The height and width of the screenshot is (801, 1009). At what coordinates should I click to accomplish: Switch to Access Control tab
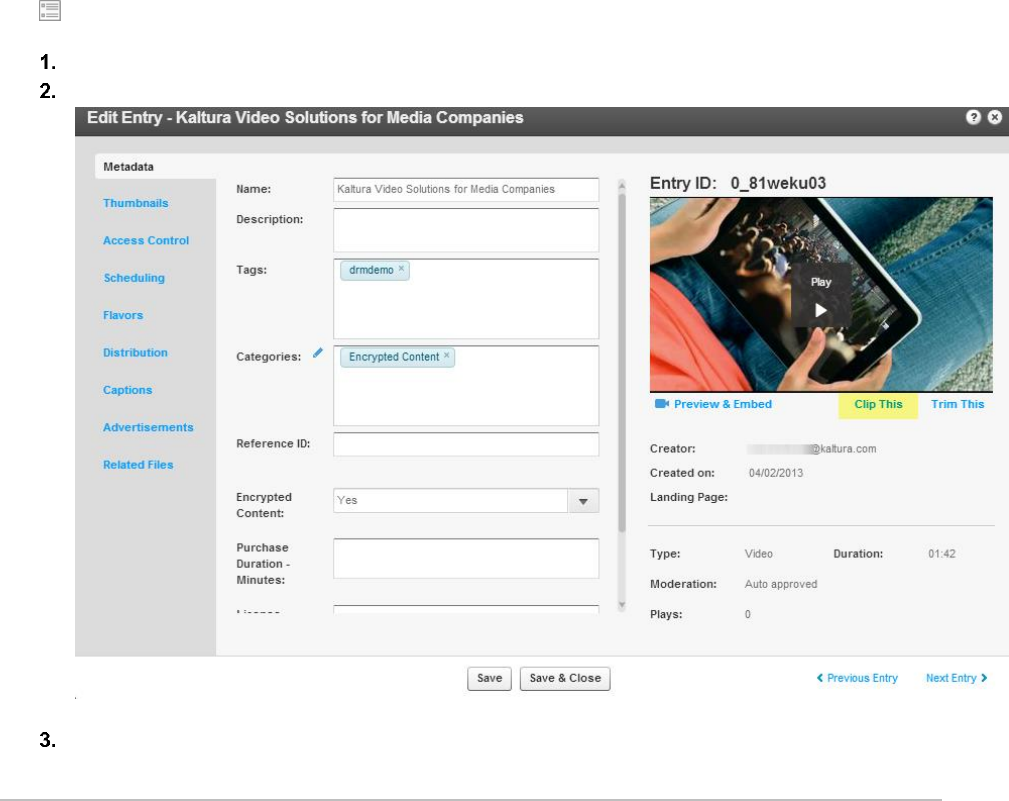[146, 241]
